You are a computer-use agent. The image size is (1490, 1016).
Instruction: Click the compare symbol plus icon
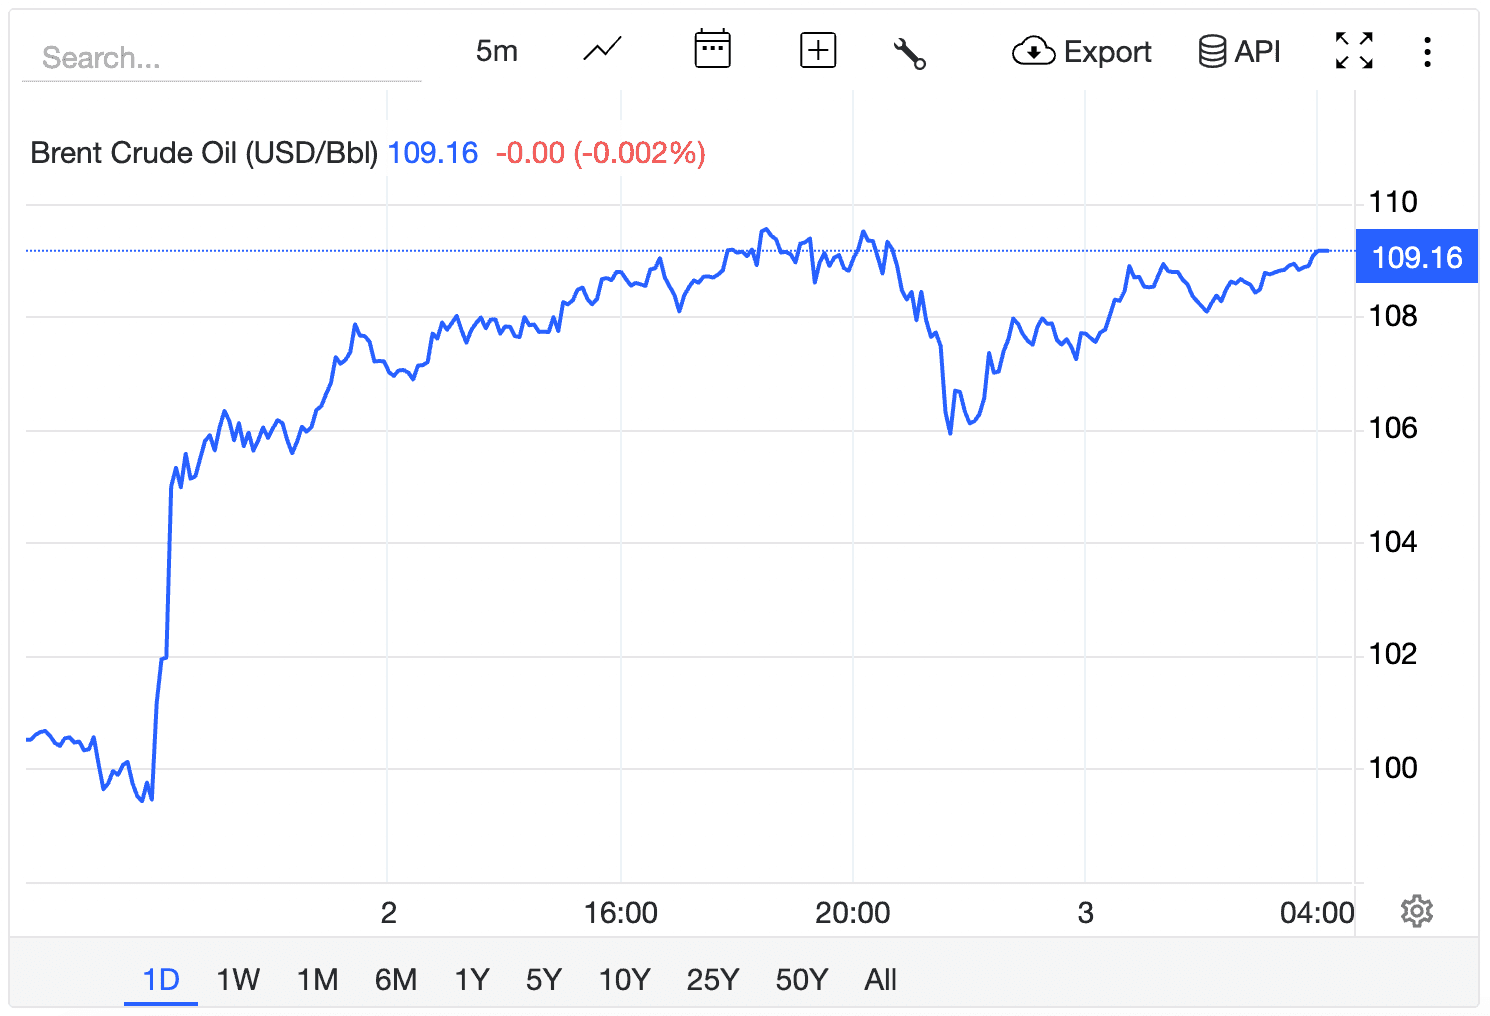[817, 50]
